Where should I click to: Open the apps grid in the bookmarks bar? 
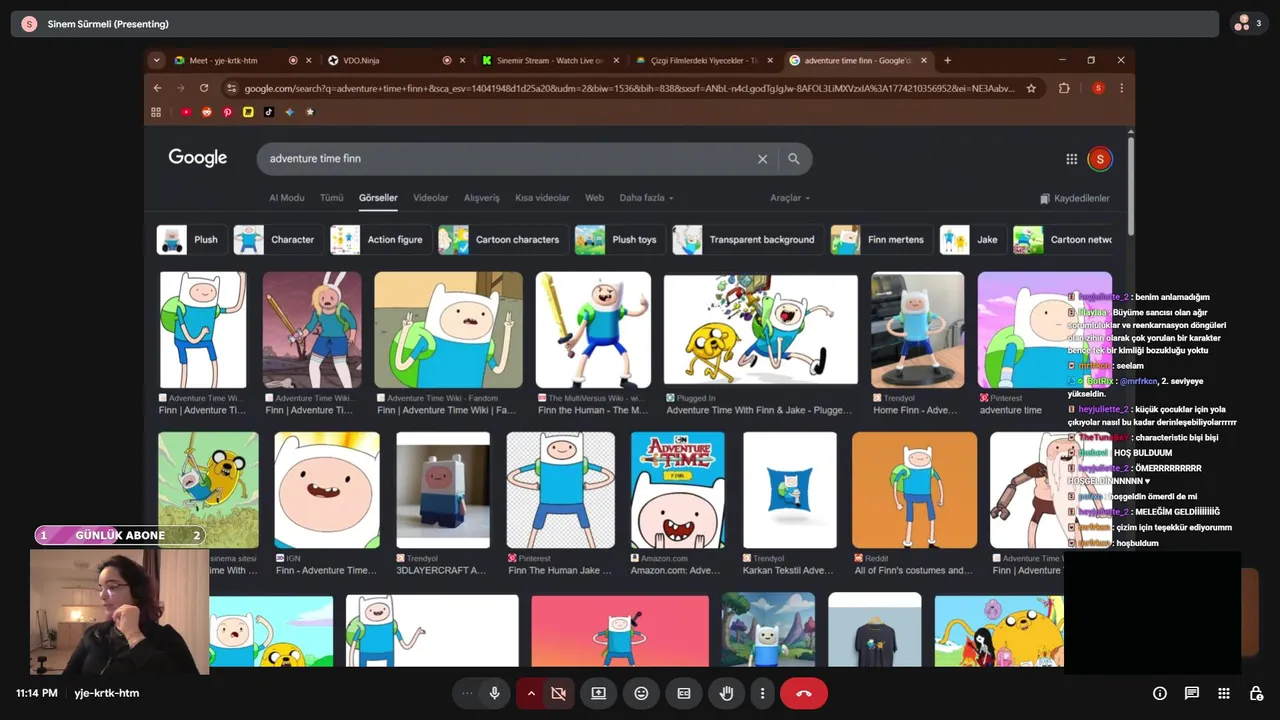pyautogui.click(x=156, y=112)
